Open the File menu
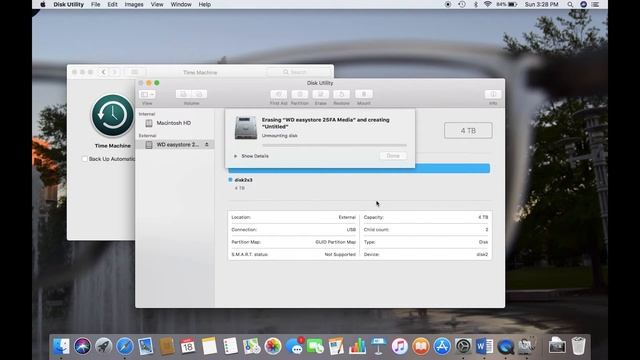The width and height of the screenshot is (640, 360). coord(96,4)
